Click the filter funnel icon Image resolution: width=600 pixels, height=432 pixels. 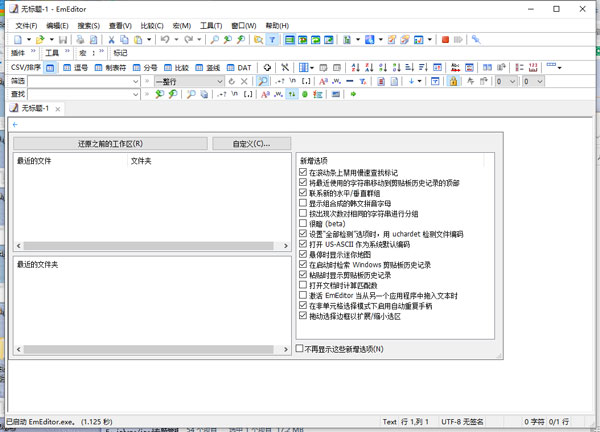273,39
